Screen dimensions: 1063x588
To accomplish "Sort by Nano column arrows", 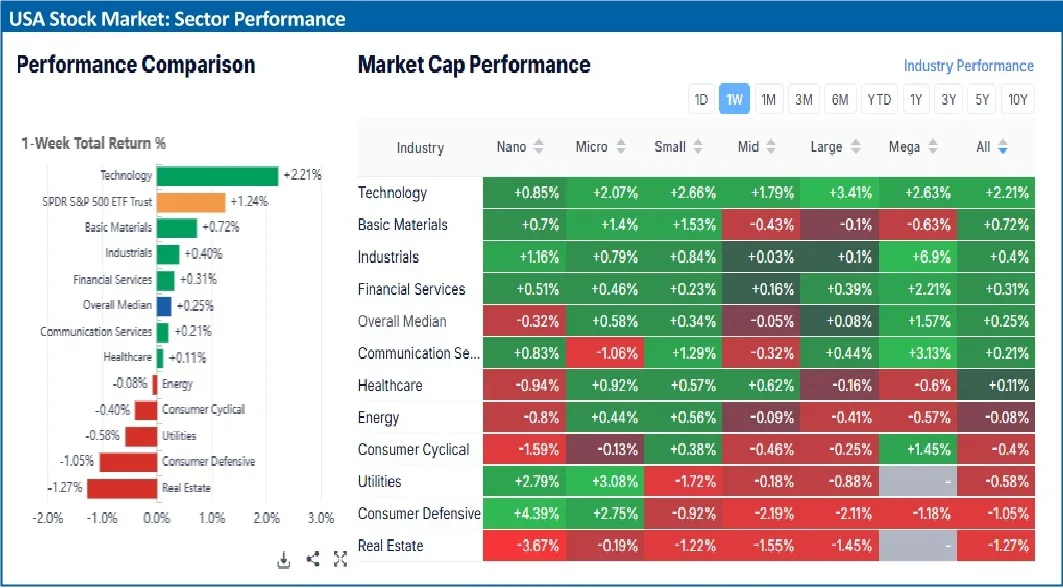I will point(539,147).
